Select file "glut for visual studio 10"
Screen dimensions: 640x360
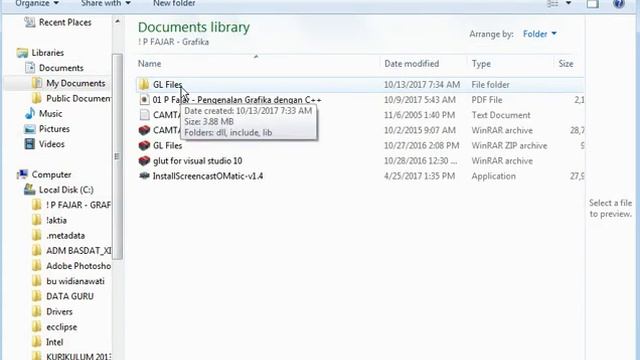click(x=198, y=161)
